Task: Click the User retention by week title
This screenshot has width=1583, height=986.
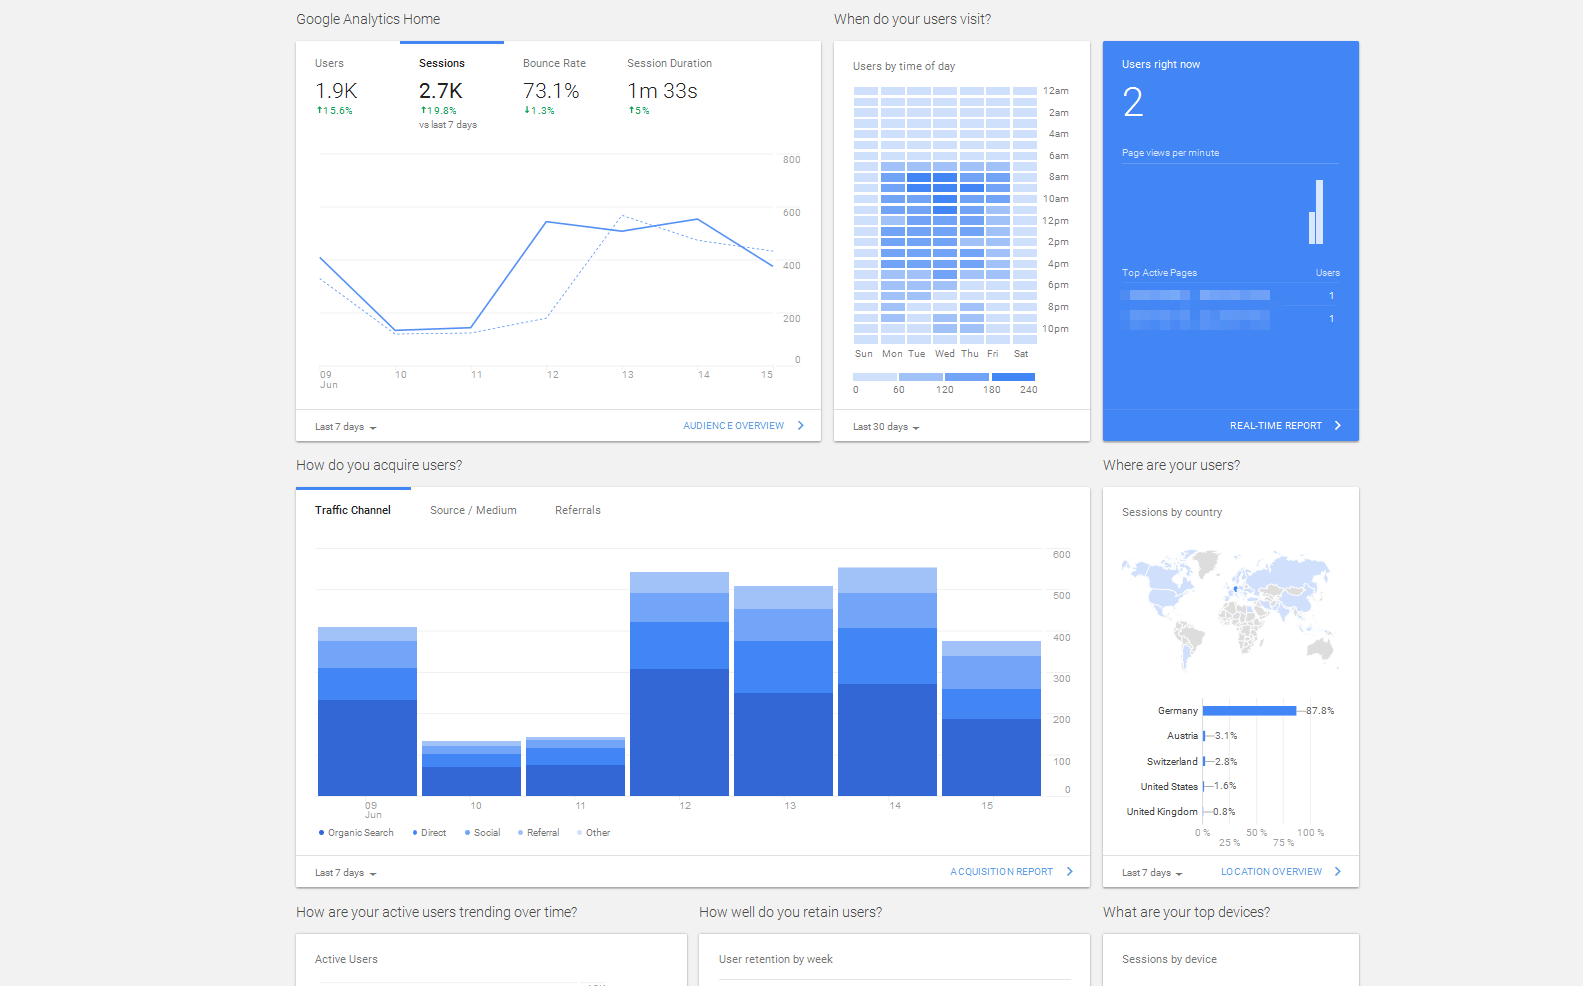Action: (x=775, y=959)
